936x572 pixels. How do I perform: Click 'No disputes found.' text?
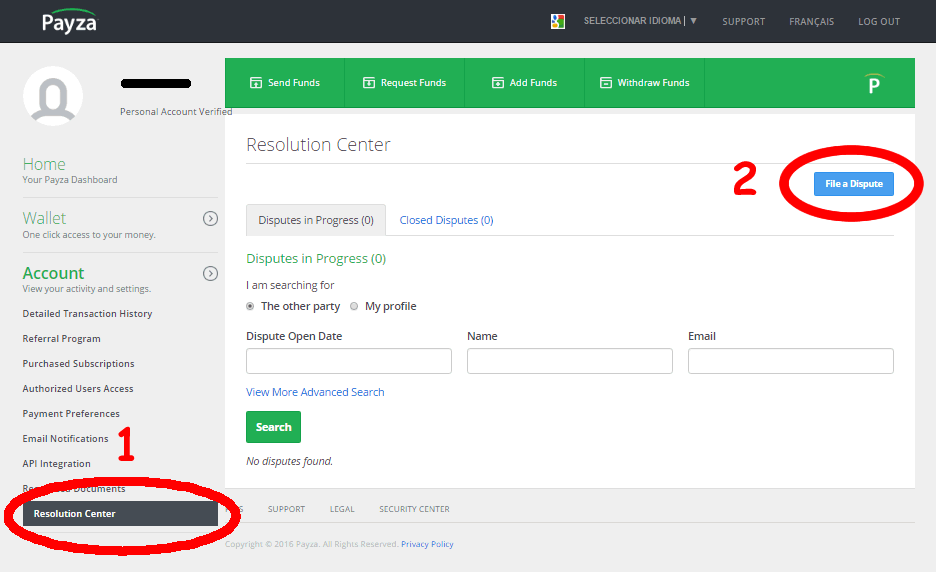pos(290,461)
